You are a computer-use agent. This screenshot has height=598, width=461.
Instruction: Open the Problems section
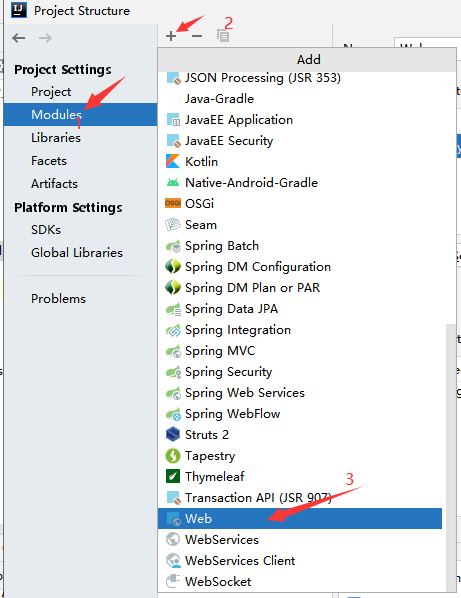tap(80, 299)
